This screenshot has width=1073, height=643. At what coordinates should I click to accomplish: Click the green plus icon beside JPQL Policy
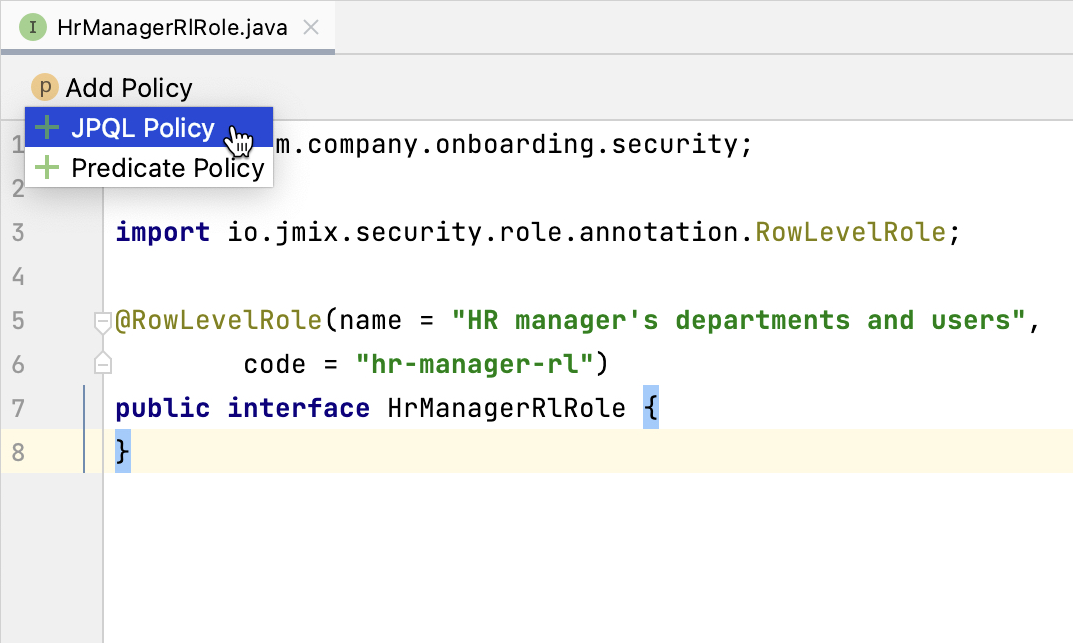coord(47,128)
